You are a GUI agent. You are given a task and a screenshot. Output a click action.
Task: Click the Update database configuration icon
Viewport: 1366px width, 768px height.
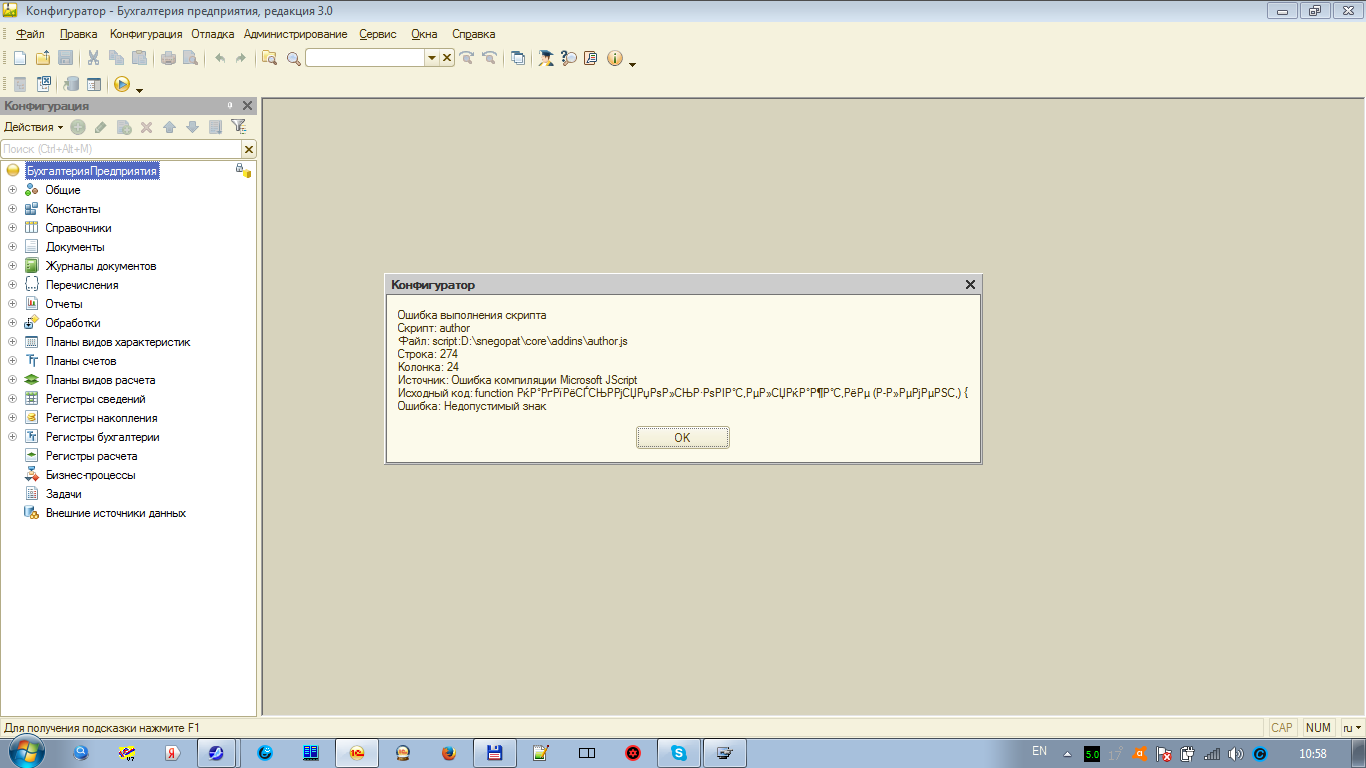tap(71, 84)
